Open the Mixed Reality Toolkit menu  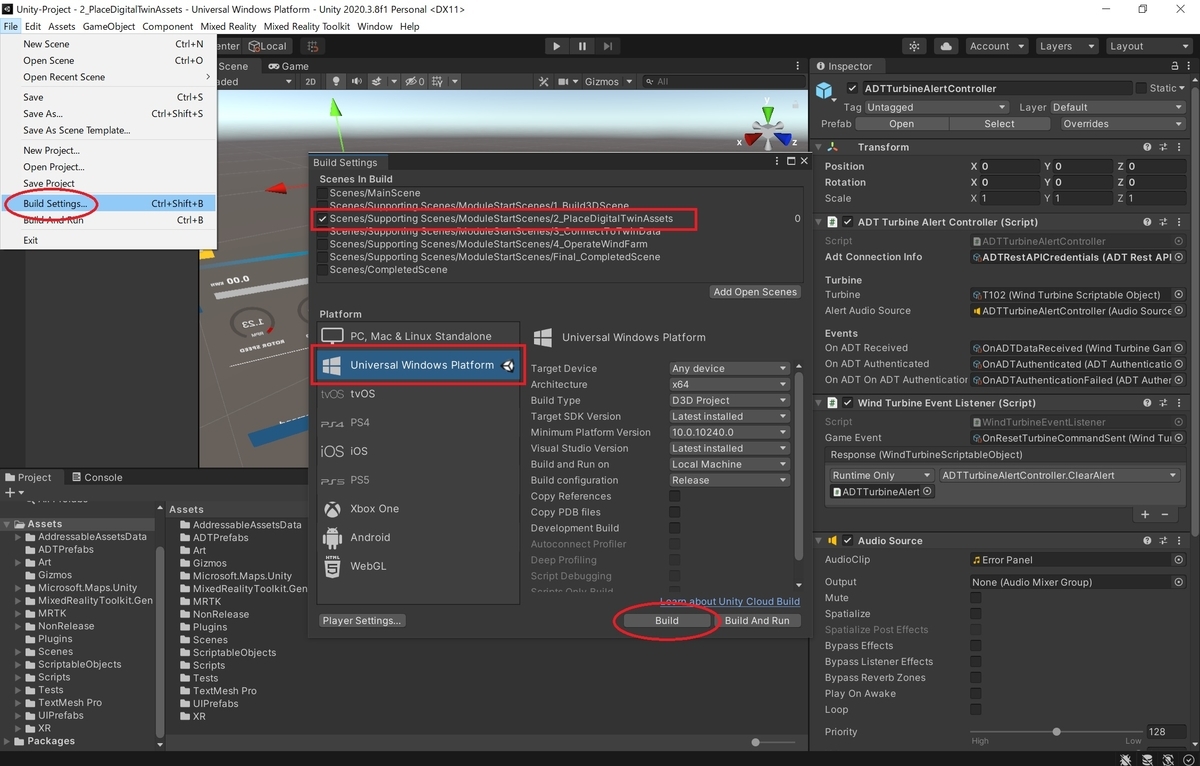[308, 26]
